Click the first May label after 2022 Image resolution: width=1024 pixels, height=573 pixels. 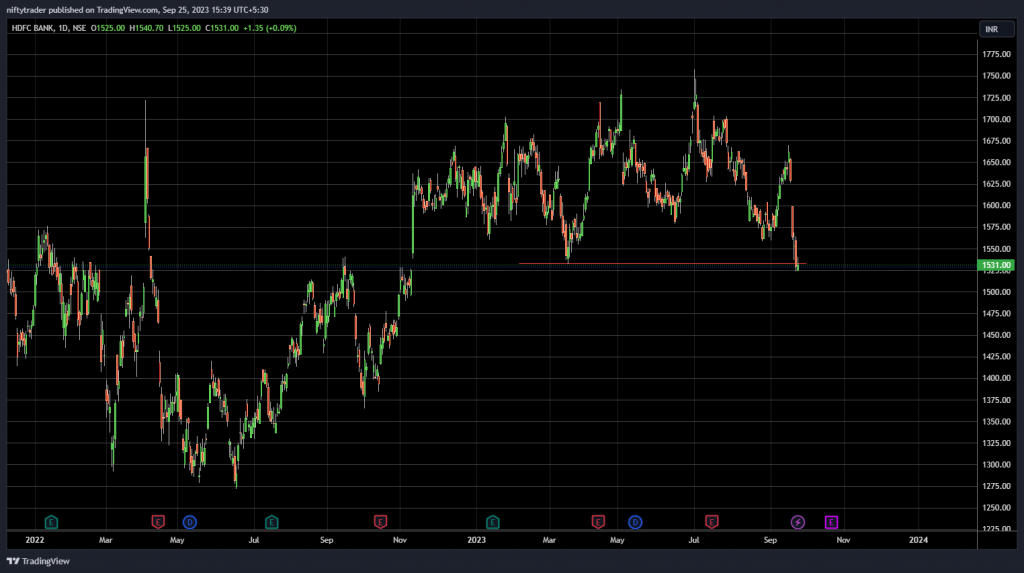click(x=177, y=540)
